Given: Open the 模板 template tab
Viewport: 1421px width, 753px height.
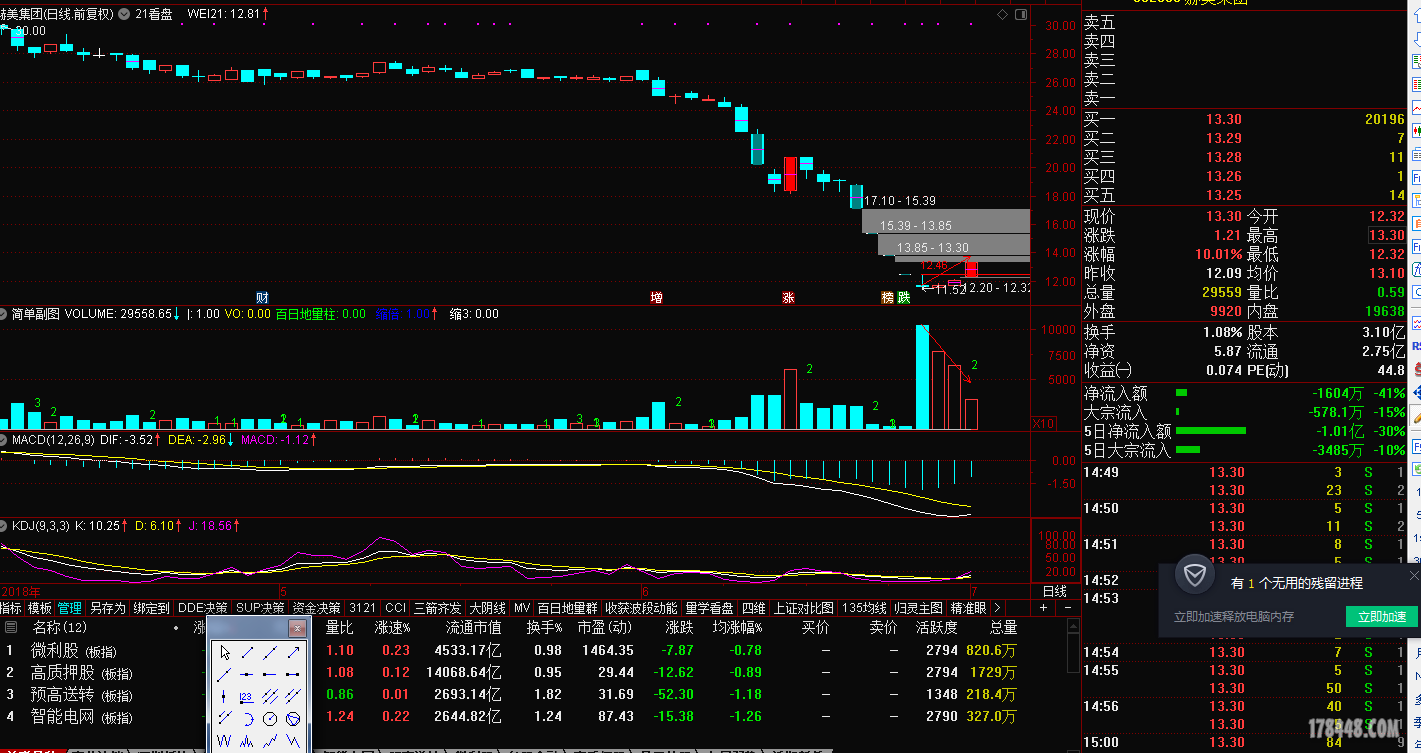Looking at the screenshot, I should (x=39, y=607).
